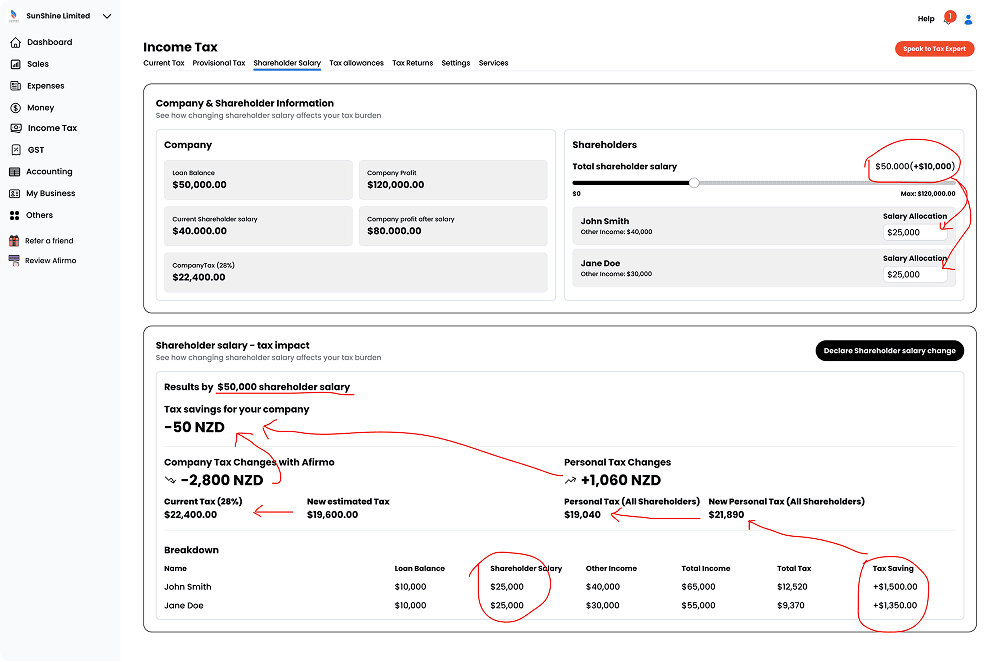
Task: Click the total shareholder salary slider handle
Action: [694, 183]
